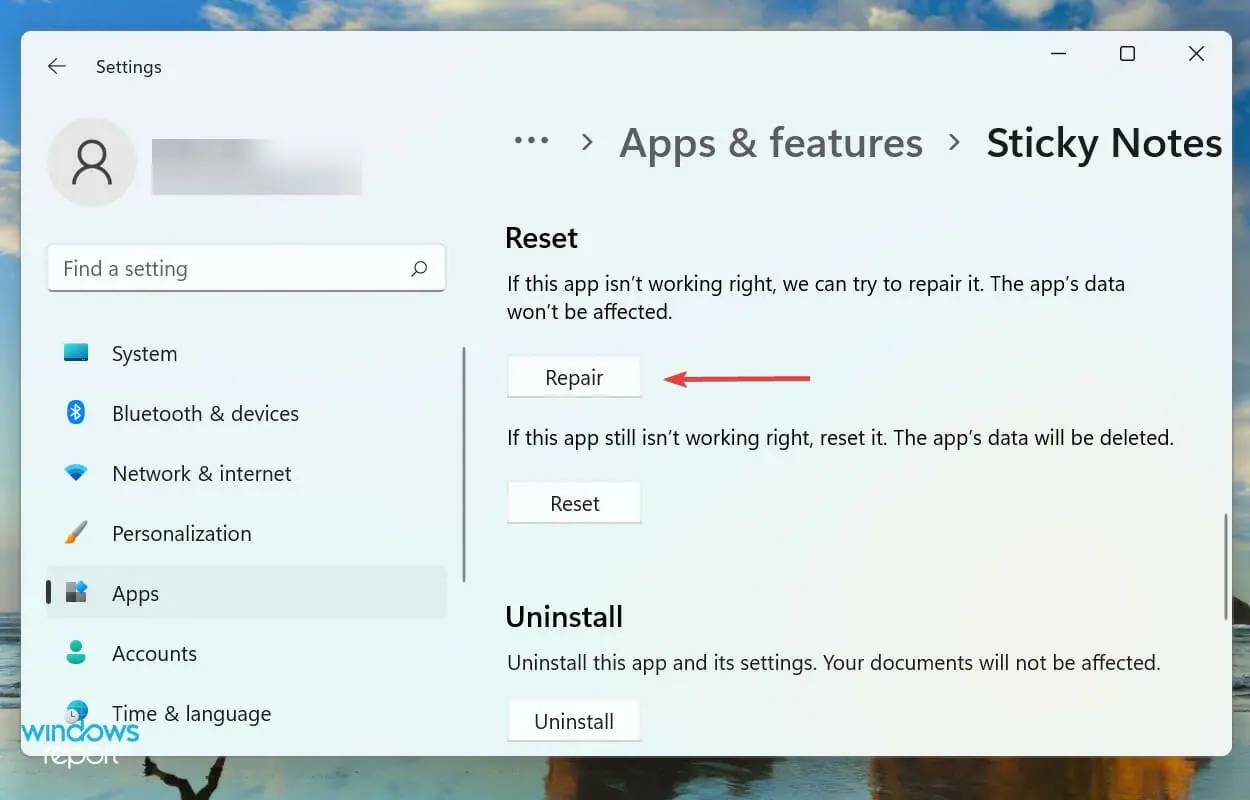
Task: Maximize the Settings window
Action: [x=1127, y=54]
